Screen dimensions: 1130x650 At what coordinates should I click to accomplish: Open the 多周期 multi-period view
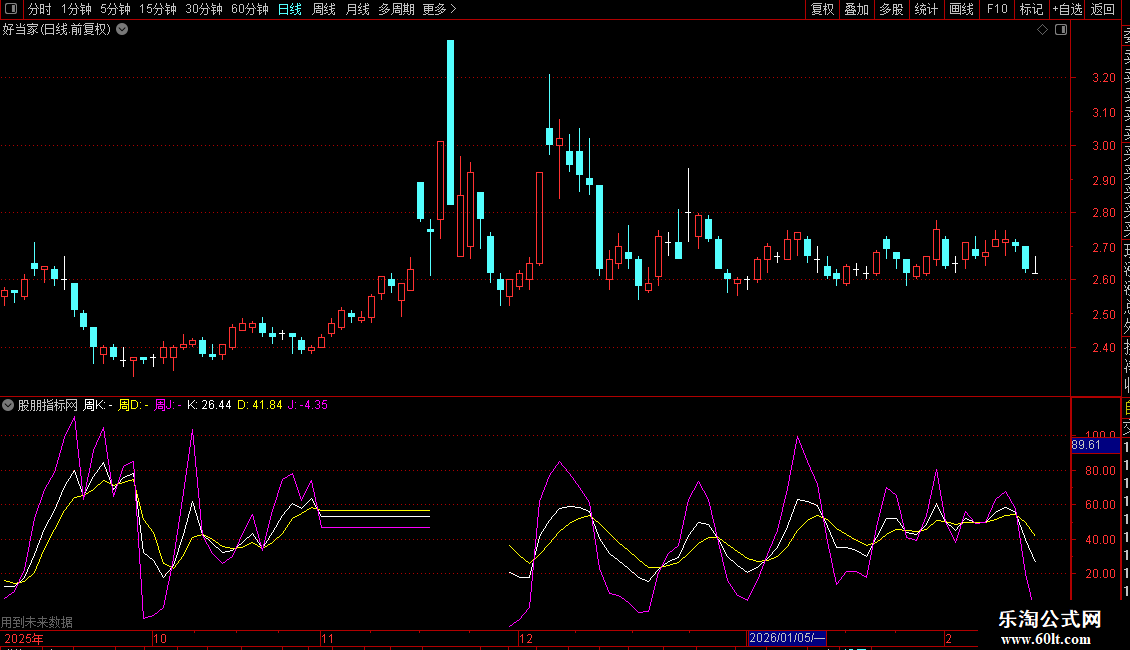tap(396, 9)
